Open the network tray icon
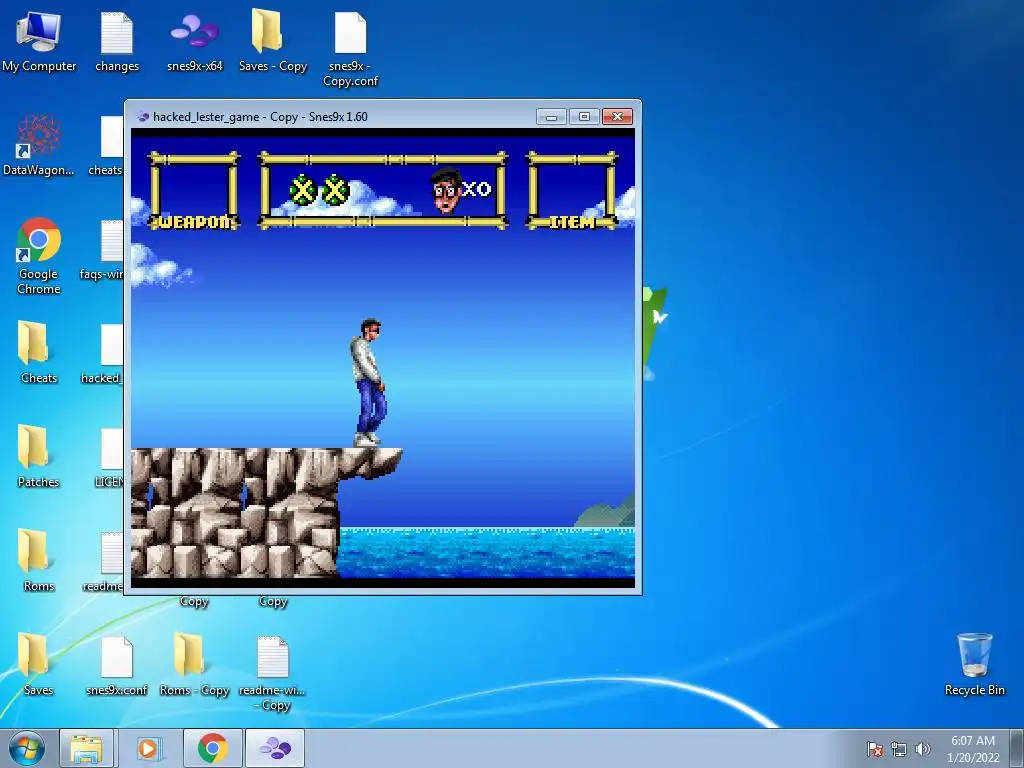1024x768 pixels. coord(899,749)
